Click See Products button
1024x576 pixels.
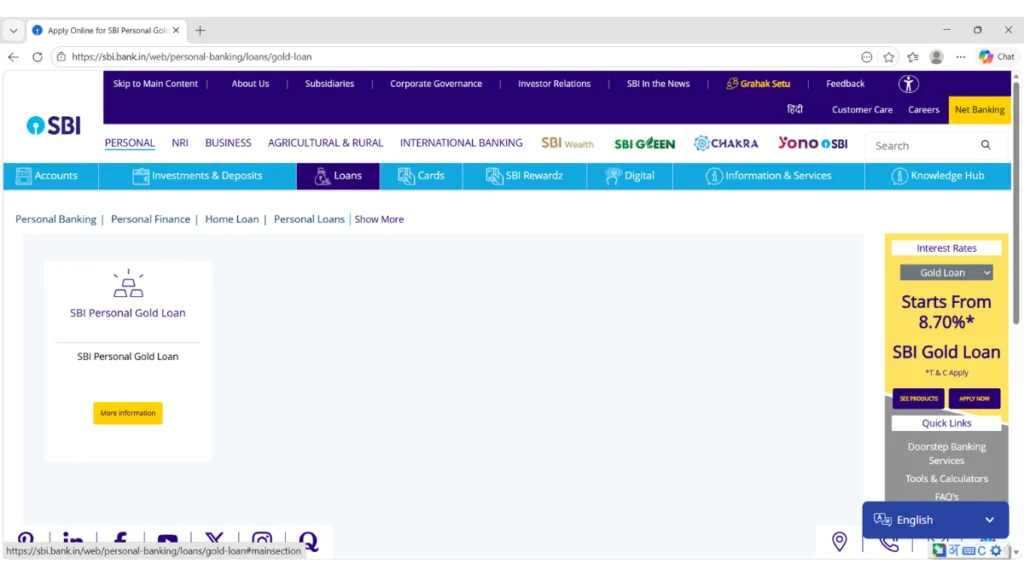click(918, 398)
